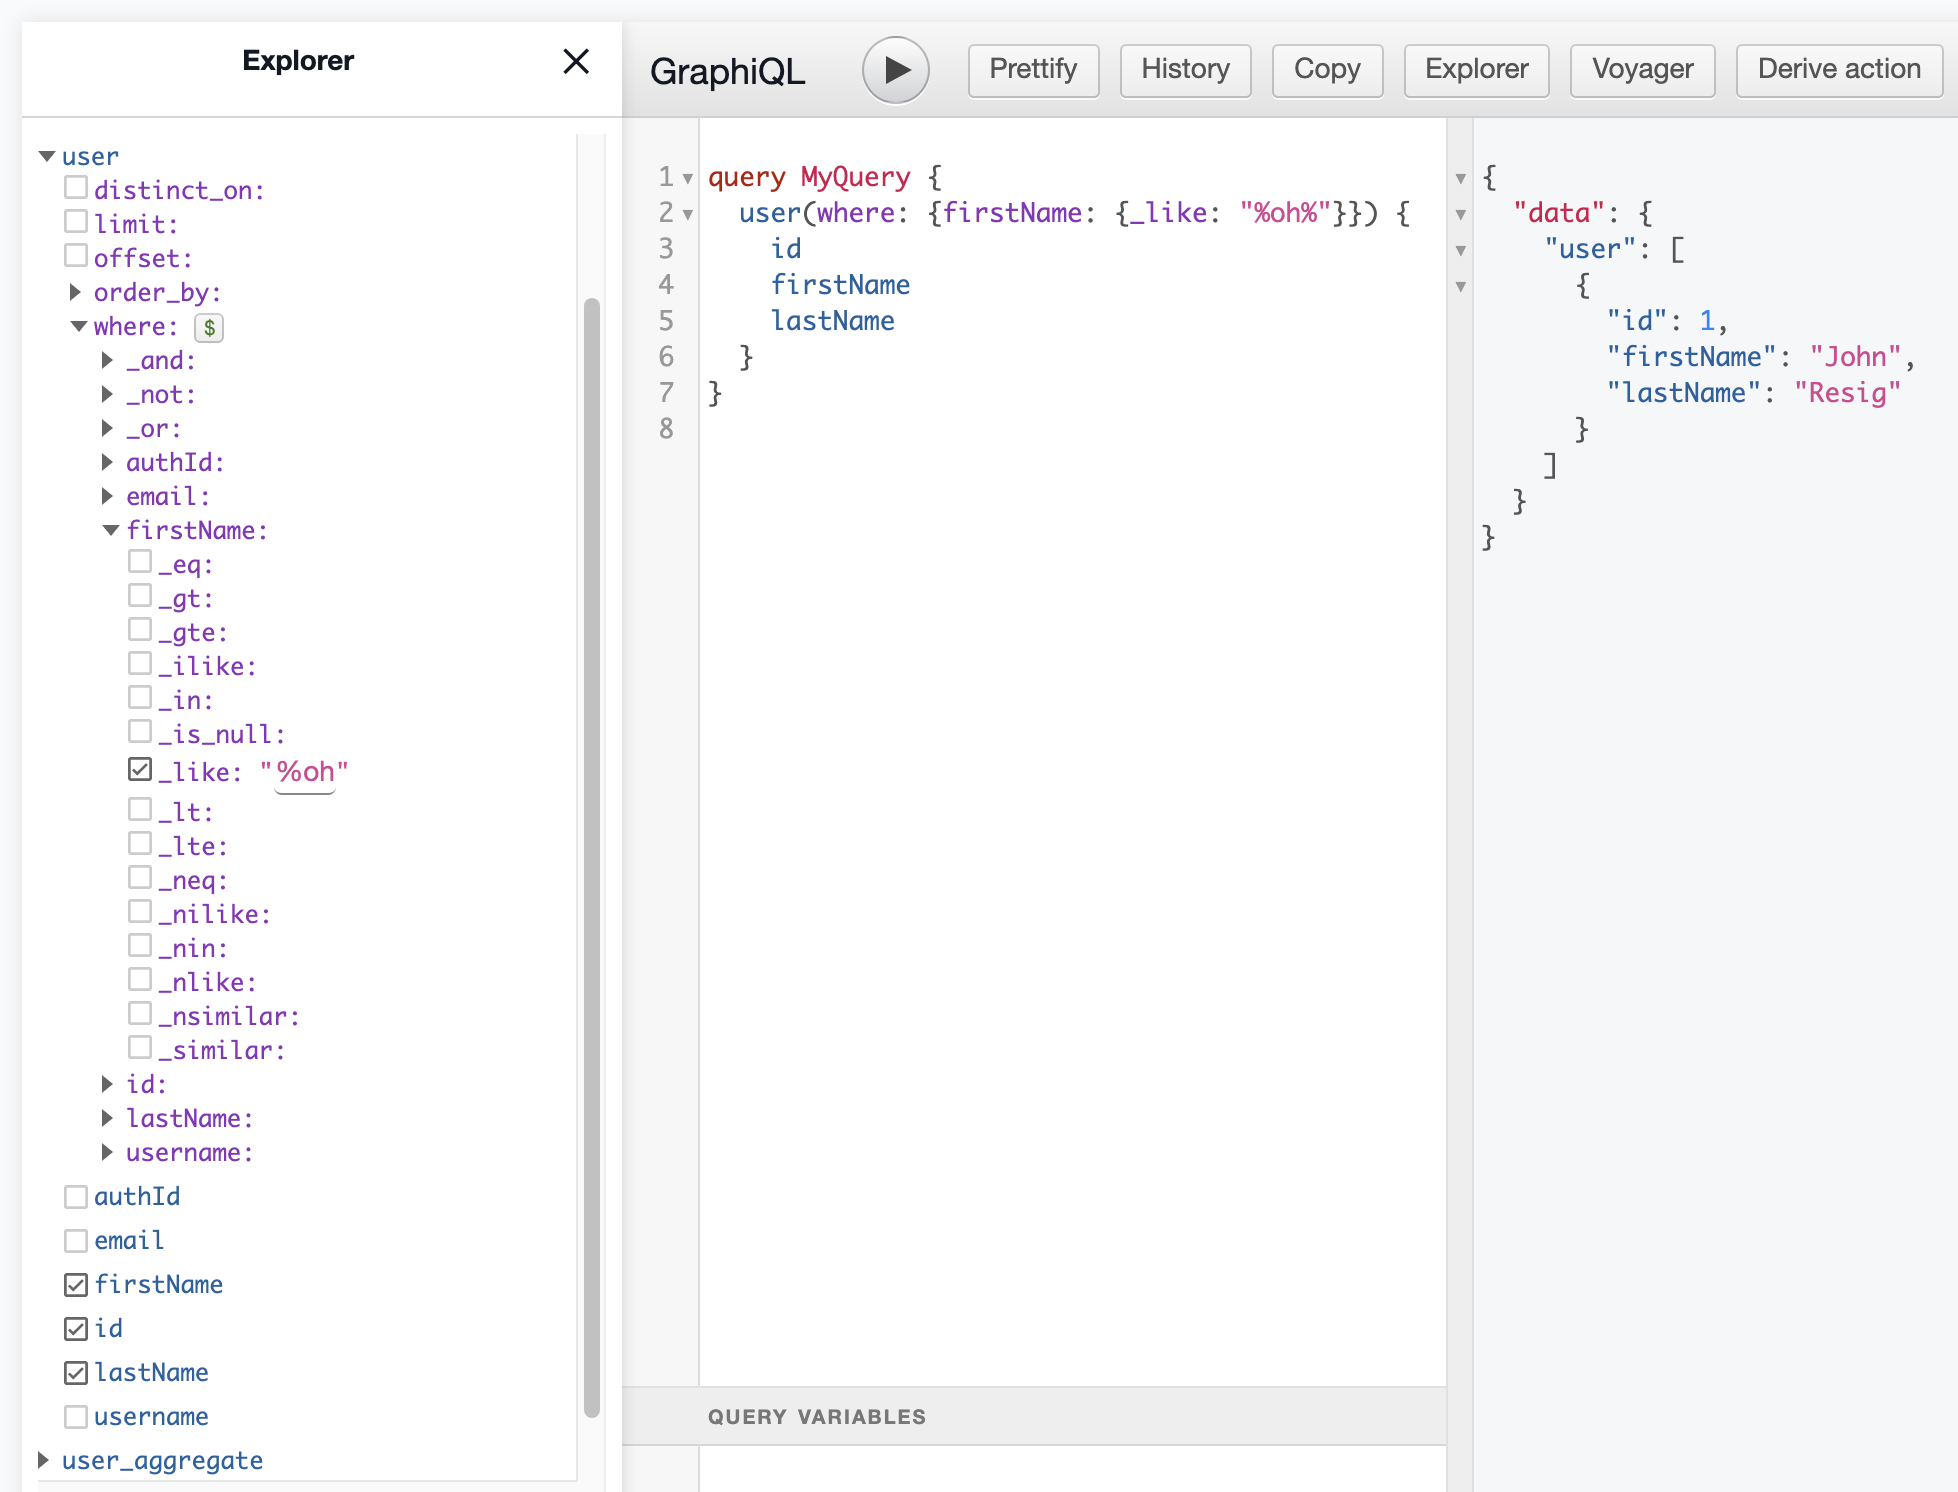Check the _in operator checkbox

(x=140, y=698)
